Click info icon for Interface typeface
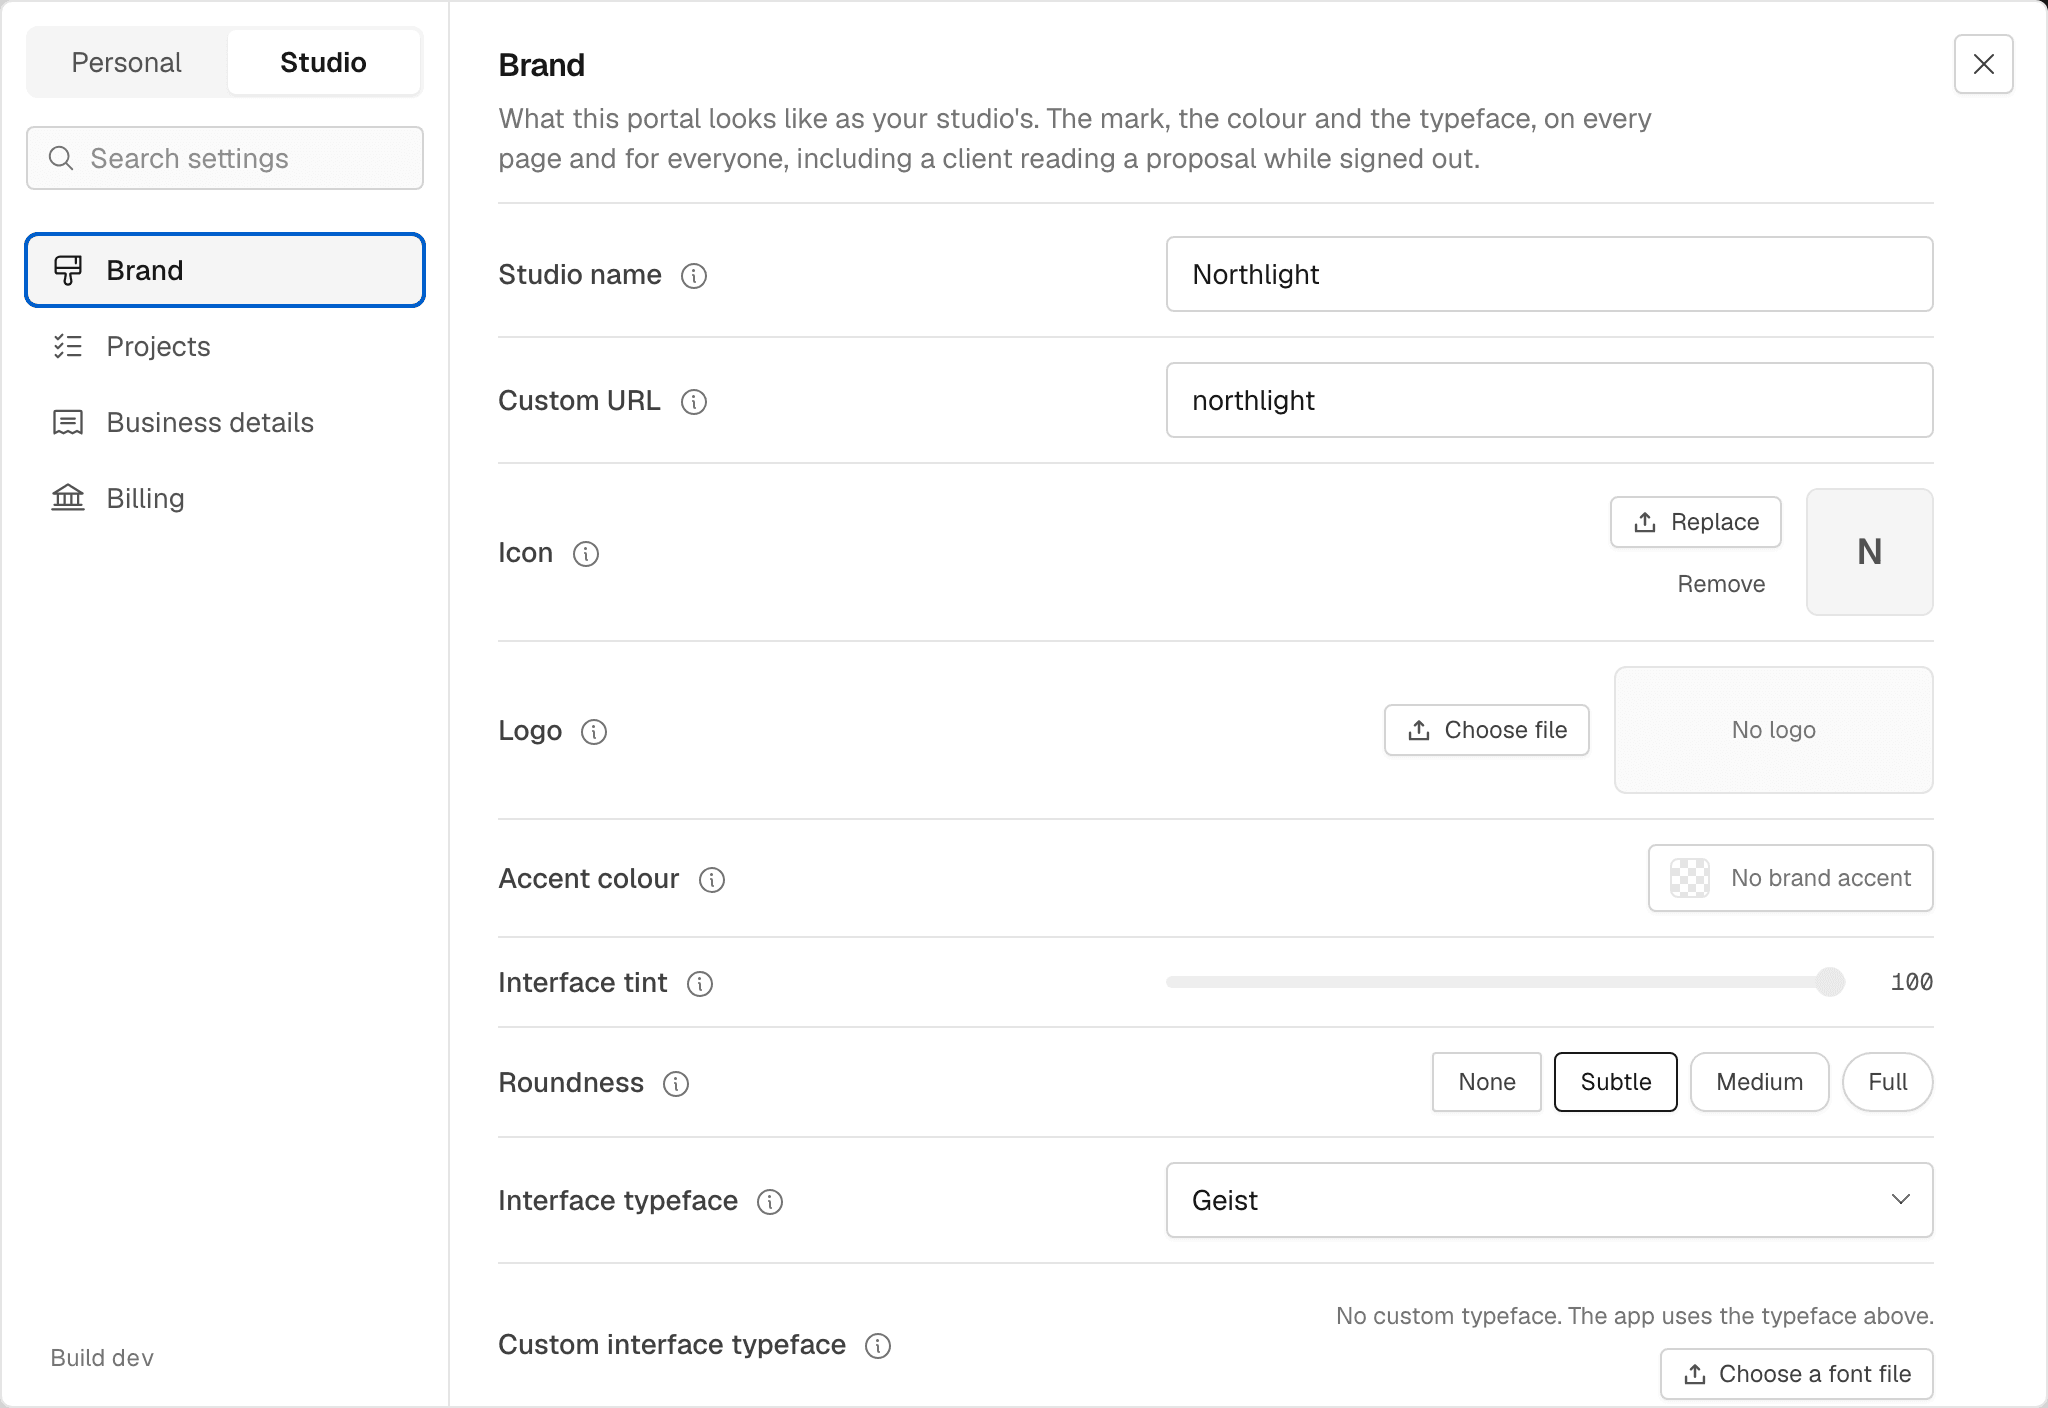 click(770, 1201)
